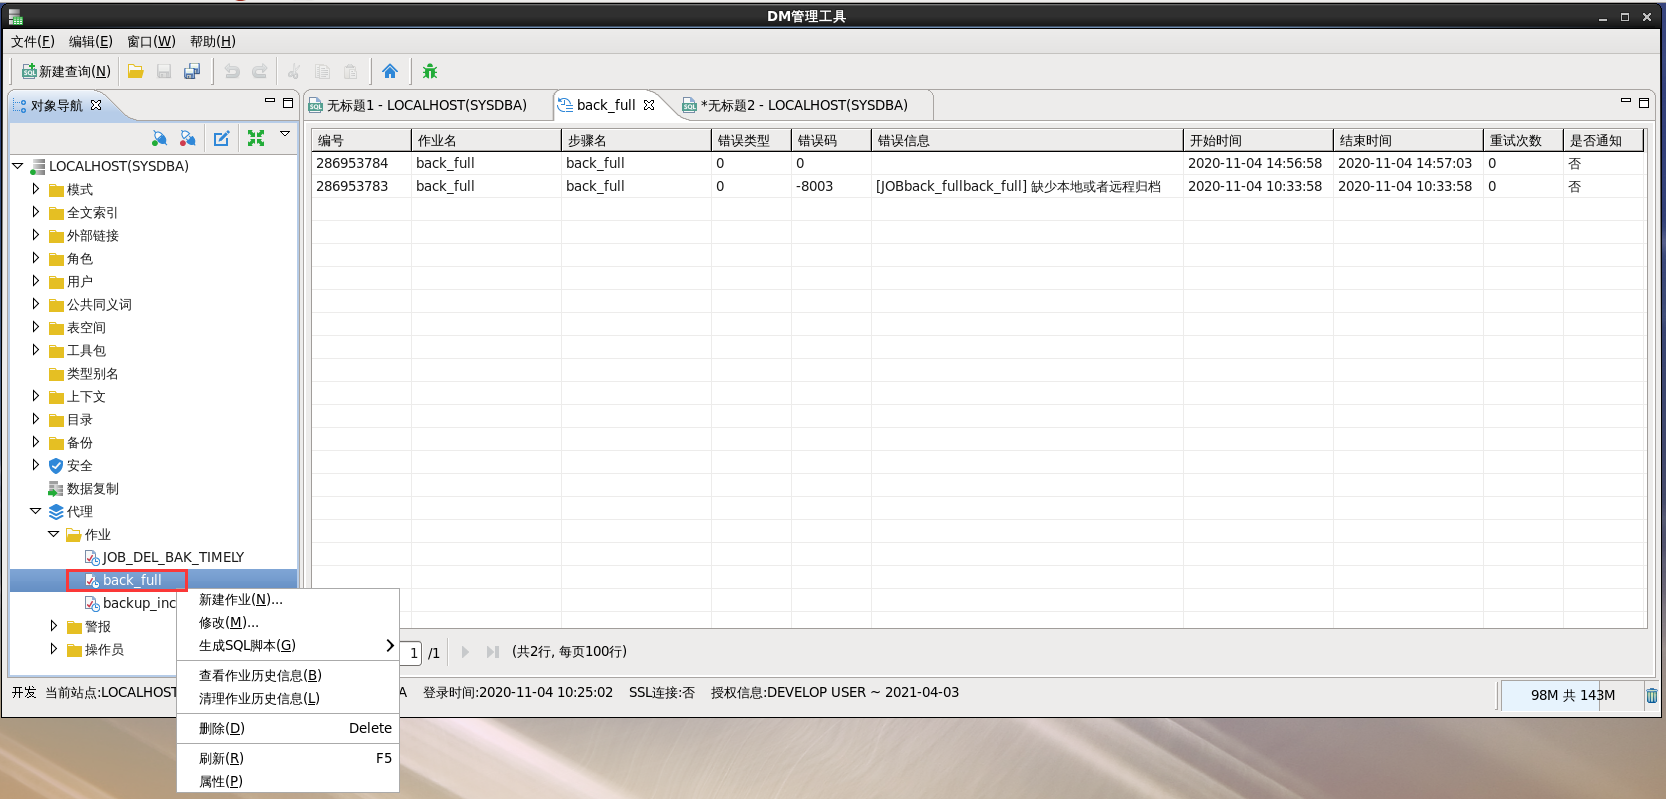Collapse the LOCALHOST(SYSDBA) tree node
This screenshot has height=799, width=1666.
point(18,166)
